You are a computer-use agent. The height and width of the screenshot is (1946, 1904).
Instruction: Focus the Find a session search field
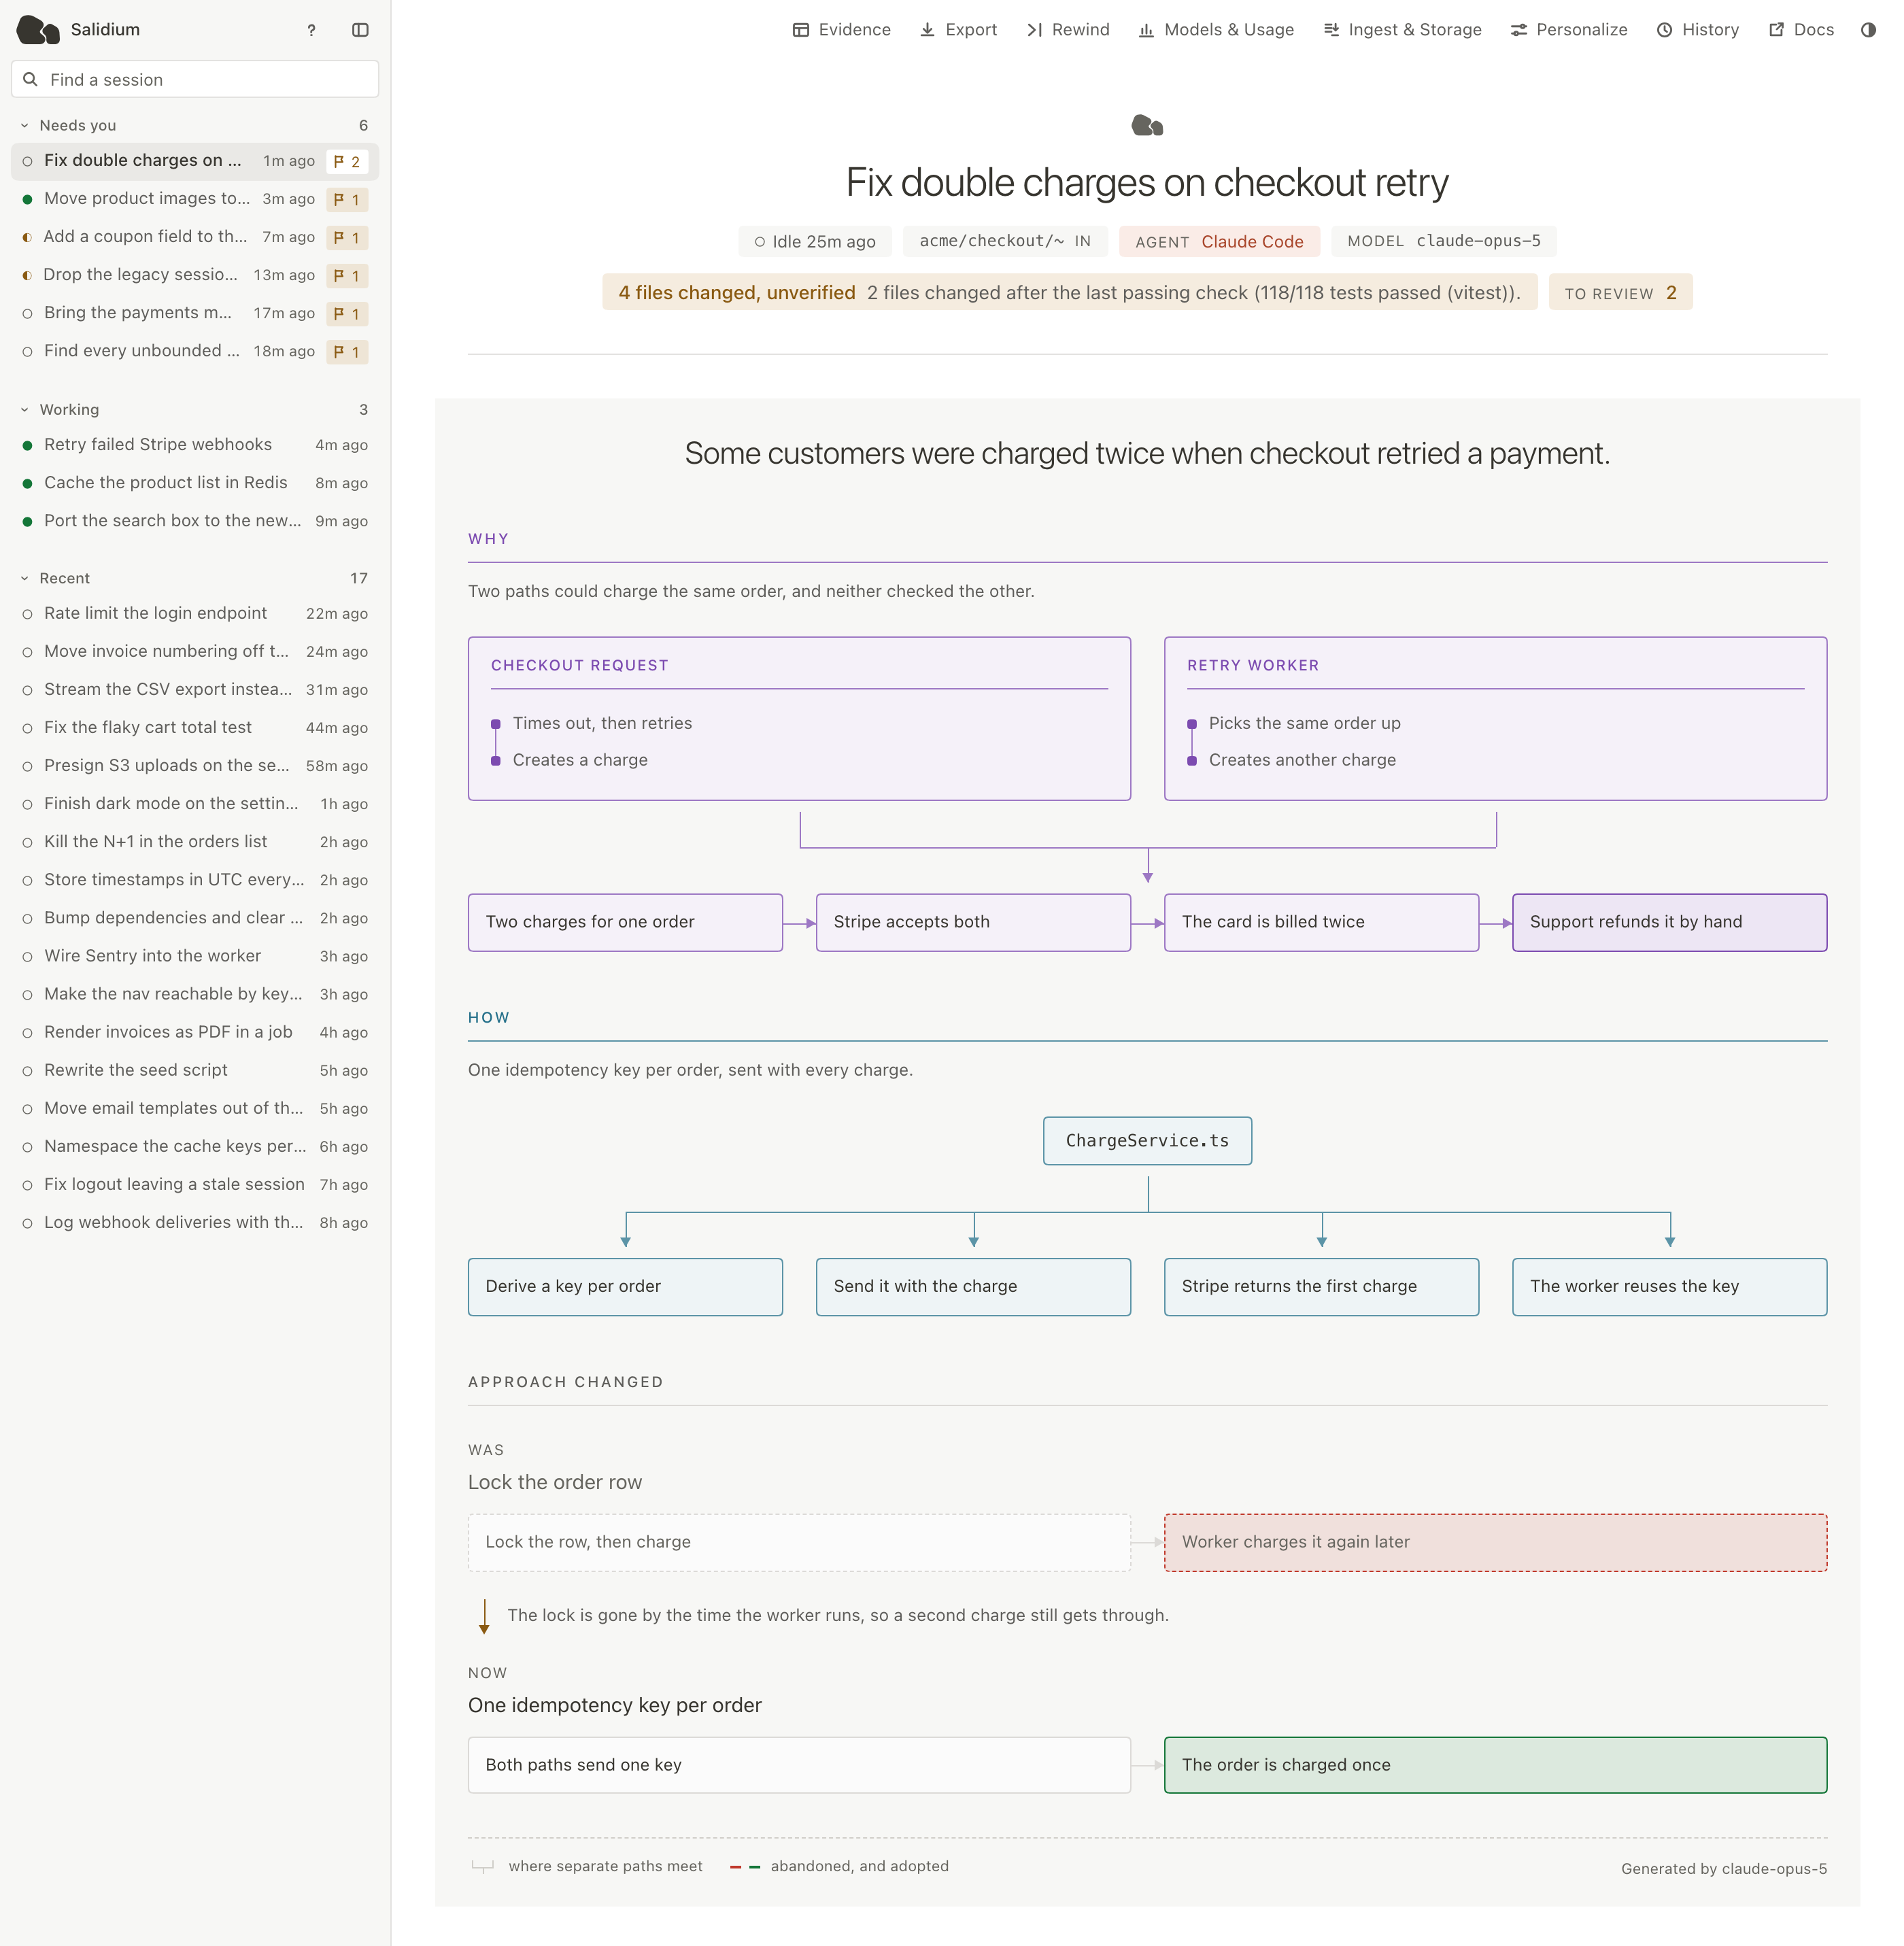[x=195, y=79]
